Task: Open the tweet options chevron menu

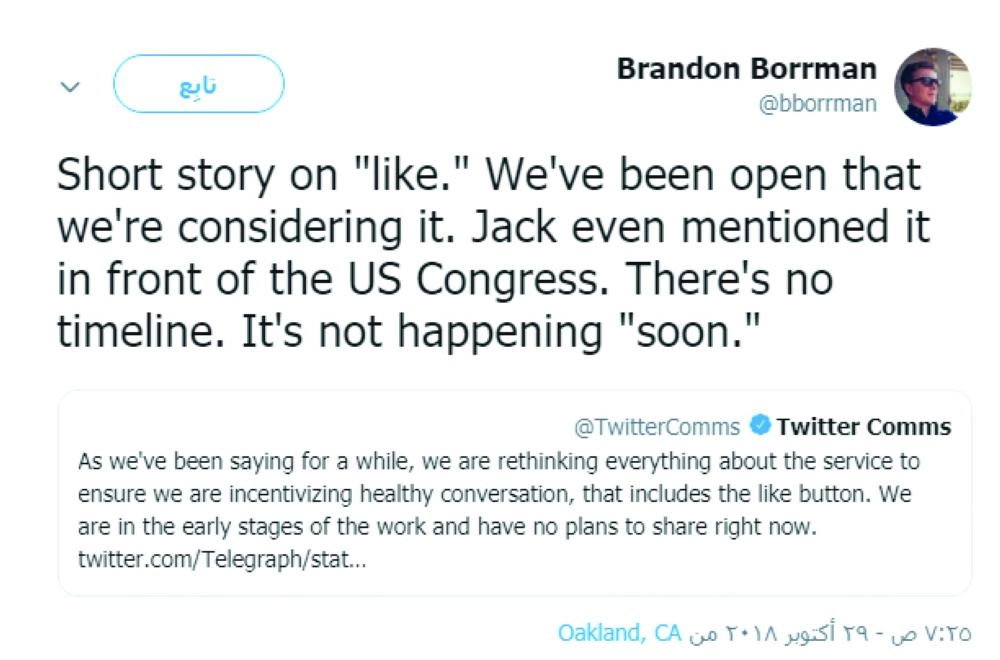Action: tap(70, 87)
